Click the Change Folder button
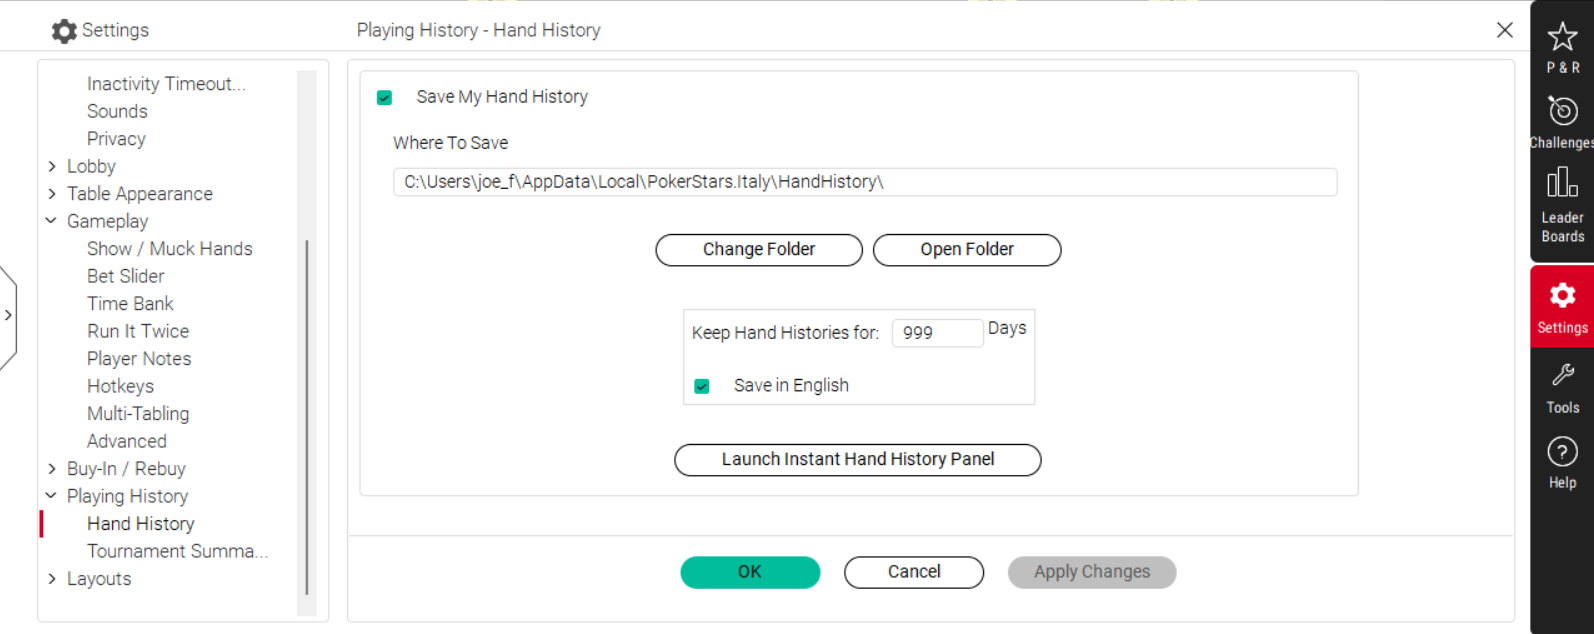This screenshot has height=634, width=1594. tap(759, 250)
